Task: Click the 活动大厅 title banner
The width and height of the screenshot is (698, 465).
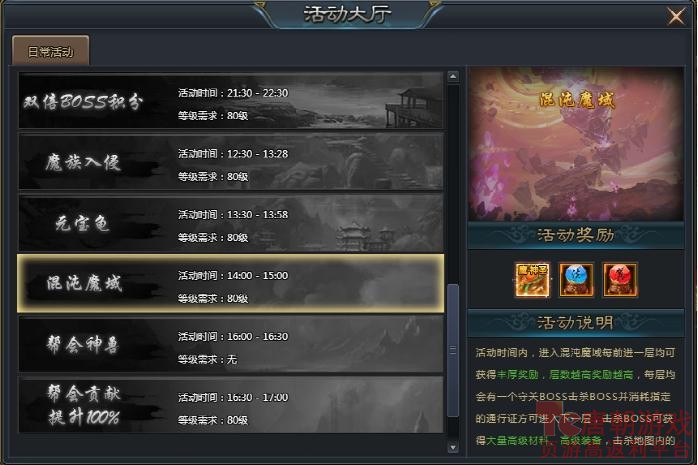Action: click(x=347, y=14)
